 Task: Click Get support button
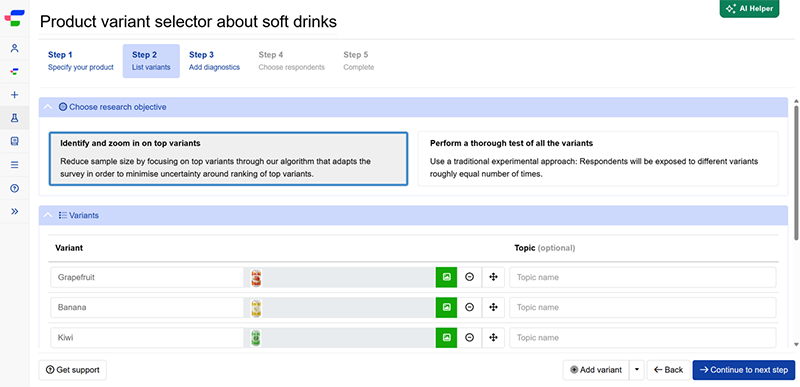72,370
